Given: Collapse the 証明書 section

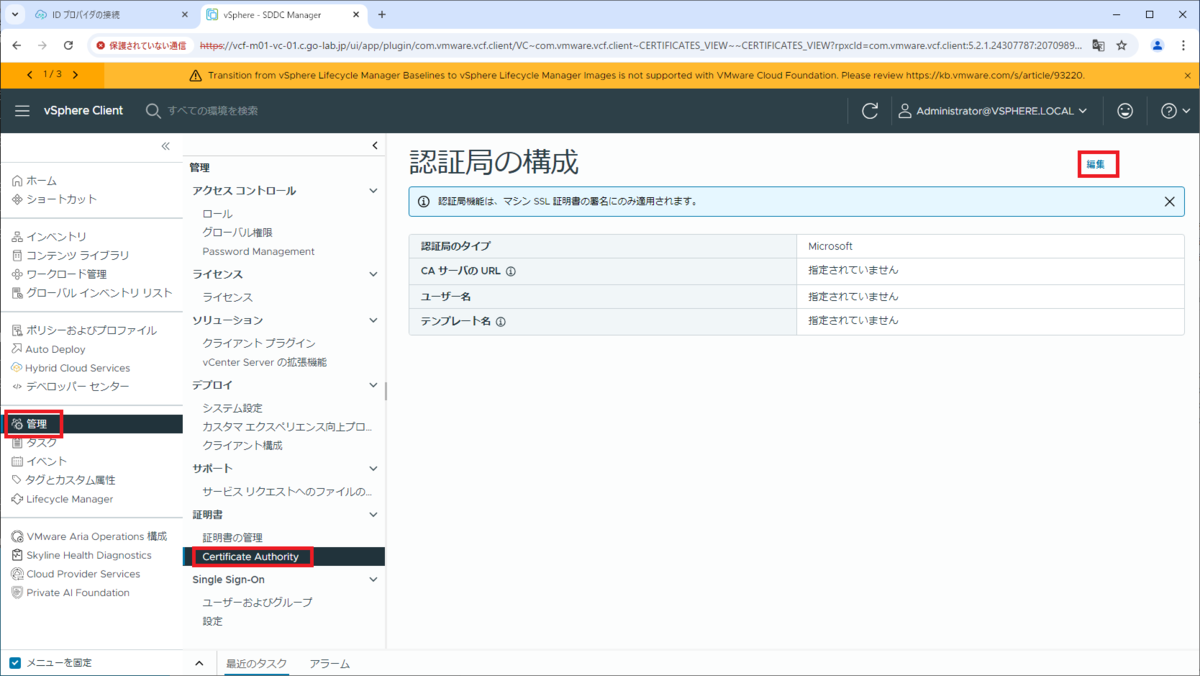Looking at the screenshot, I should click(x=373, y=515).
